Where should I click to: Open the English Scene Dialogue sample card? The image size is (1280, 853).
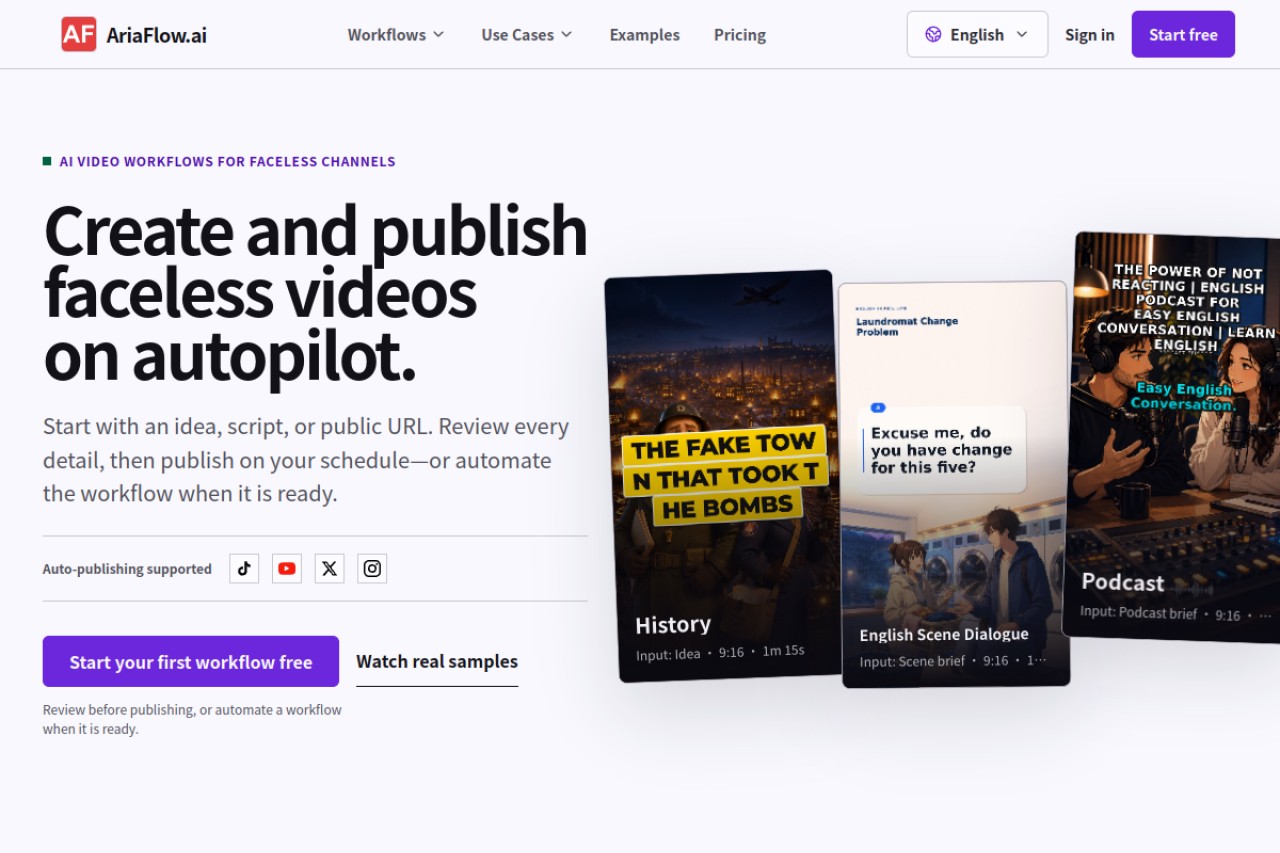(954, 484)
